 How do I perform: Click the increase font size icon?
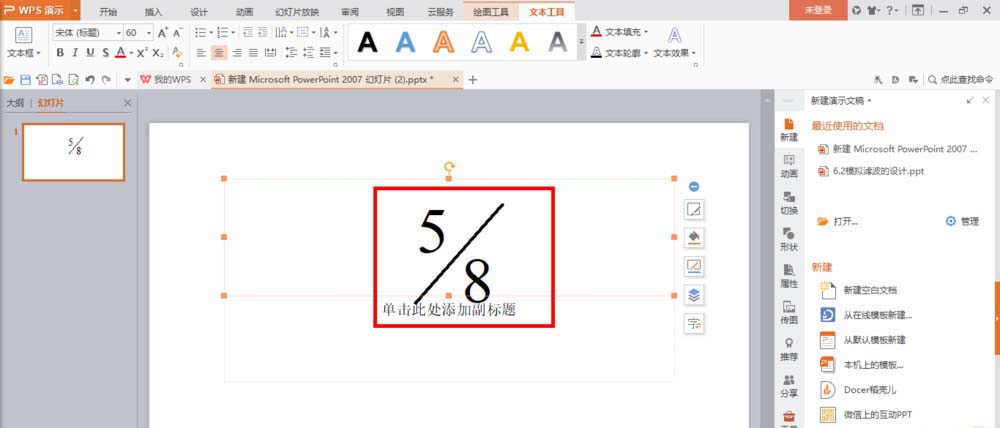click(x=163, y=33)
